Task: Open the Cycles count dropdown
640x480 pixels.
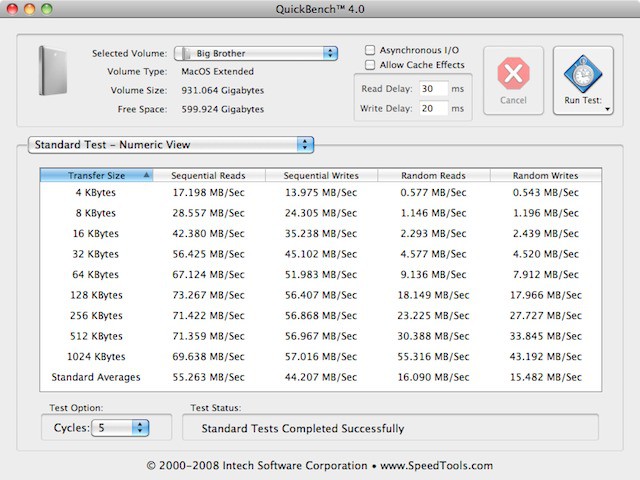Action: [x=120, y=428]
